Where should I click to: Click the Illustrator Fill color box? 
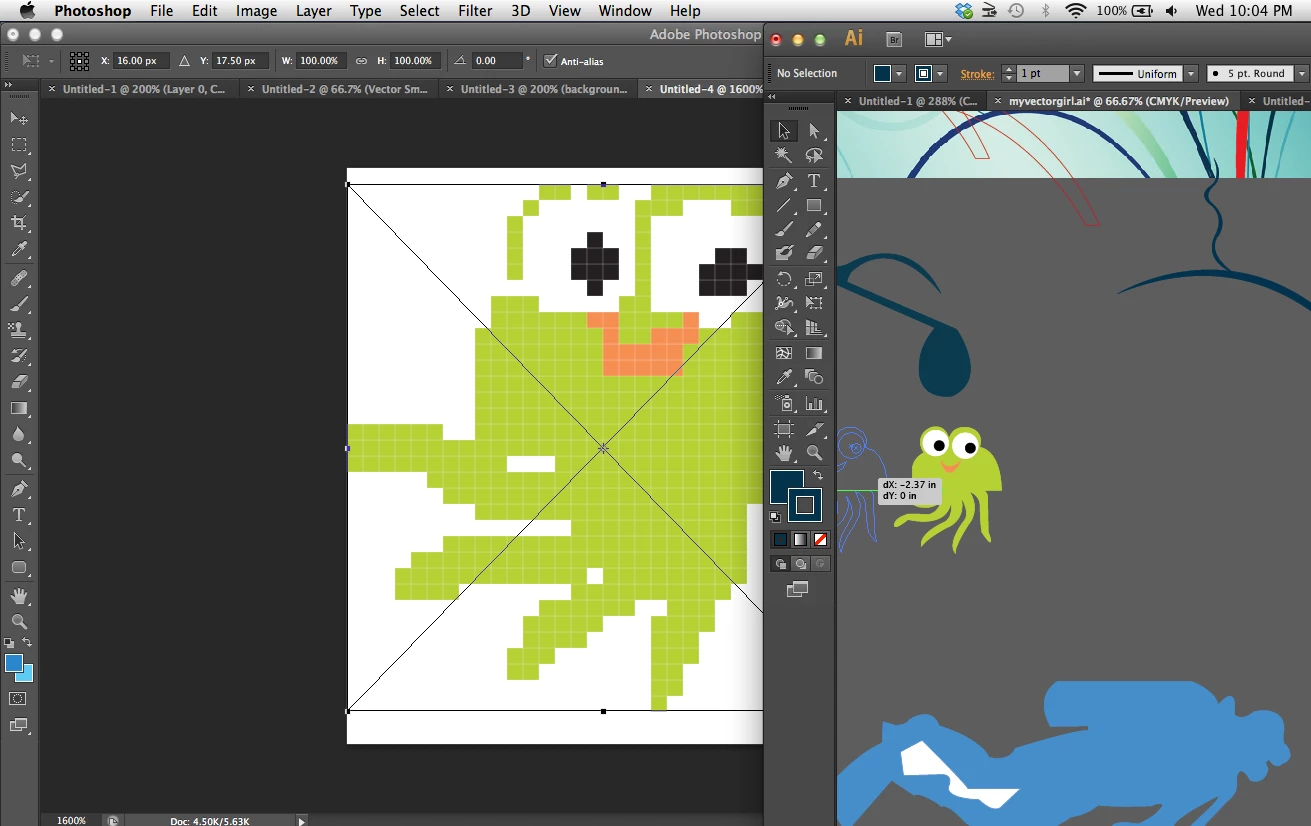click(x=785, y=488)
